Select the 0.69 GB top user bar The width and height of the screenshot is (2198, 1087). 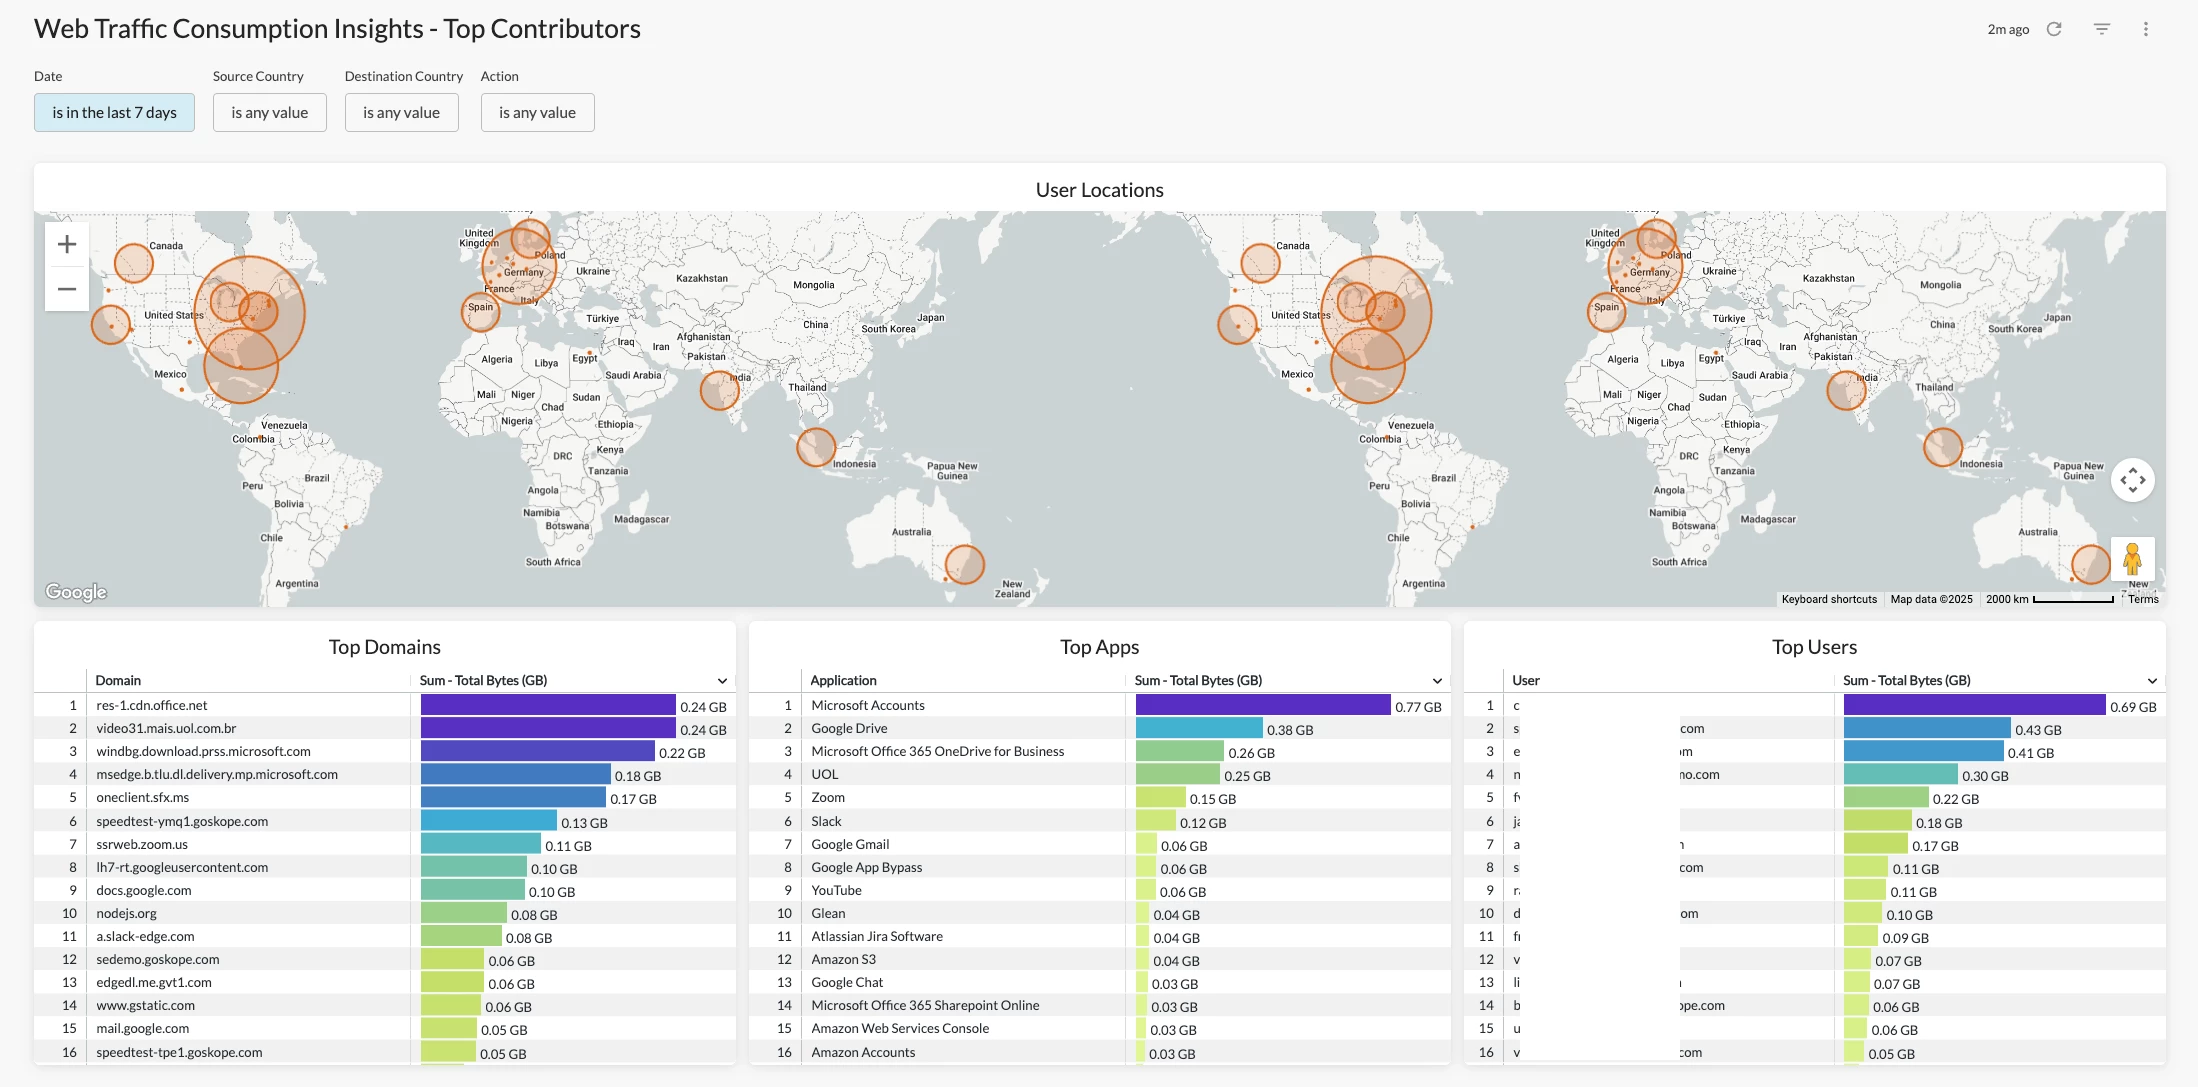(1974, 705)
